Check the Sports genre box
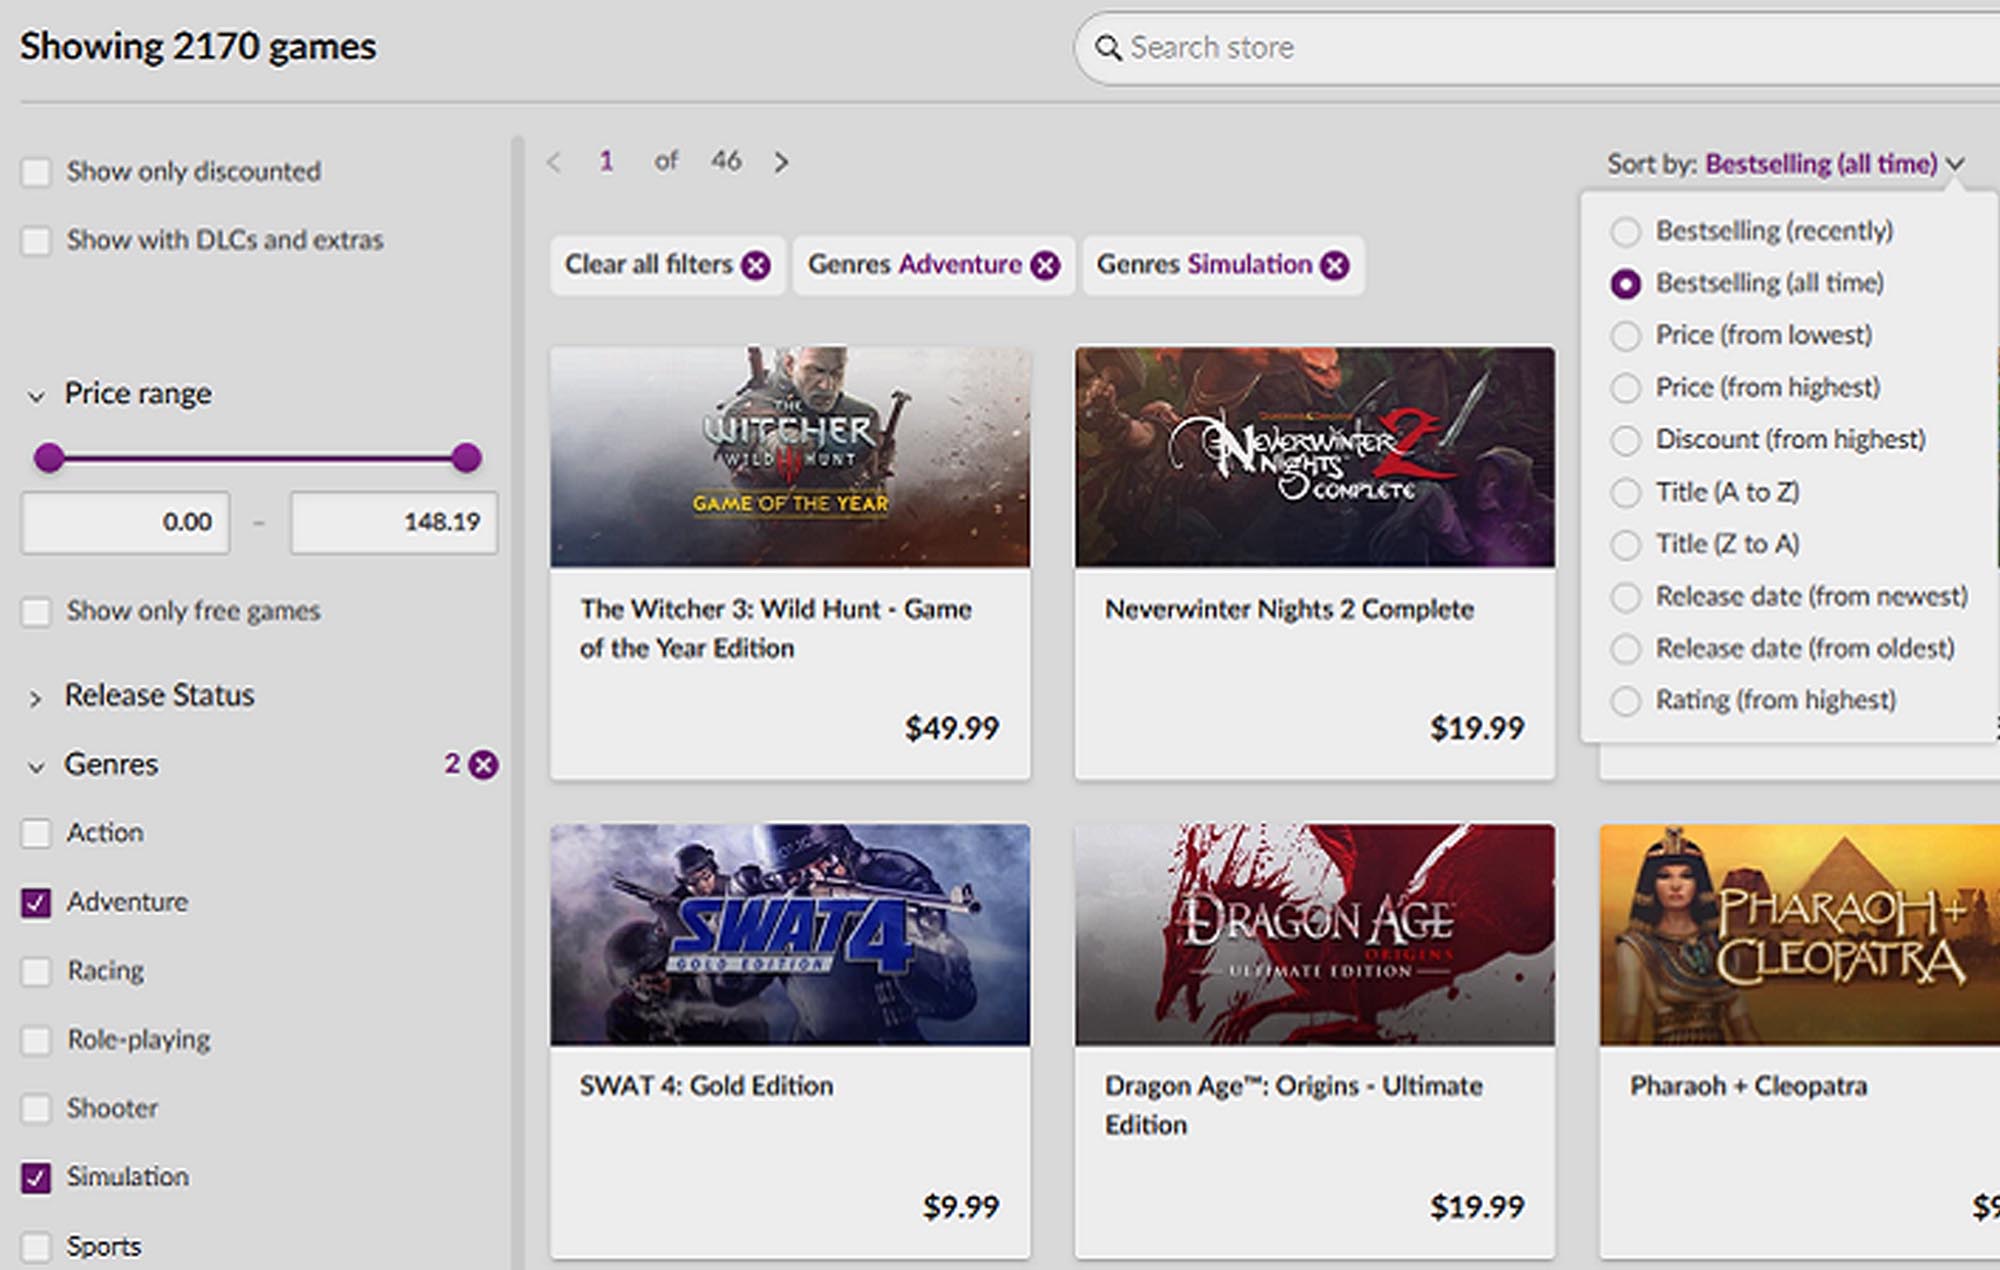This screenshot has width=2000, height=1270. tap(36, 1246)
